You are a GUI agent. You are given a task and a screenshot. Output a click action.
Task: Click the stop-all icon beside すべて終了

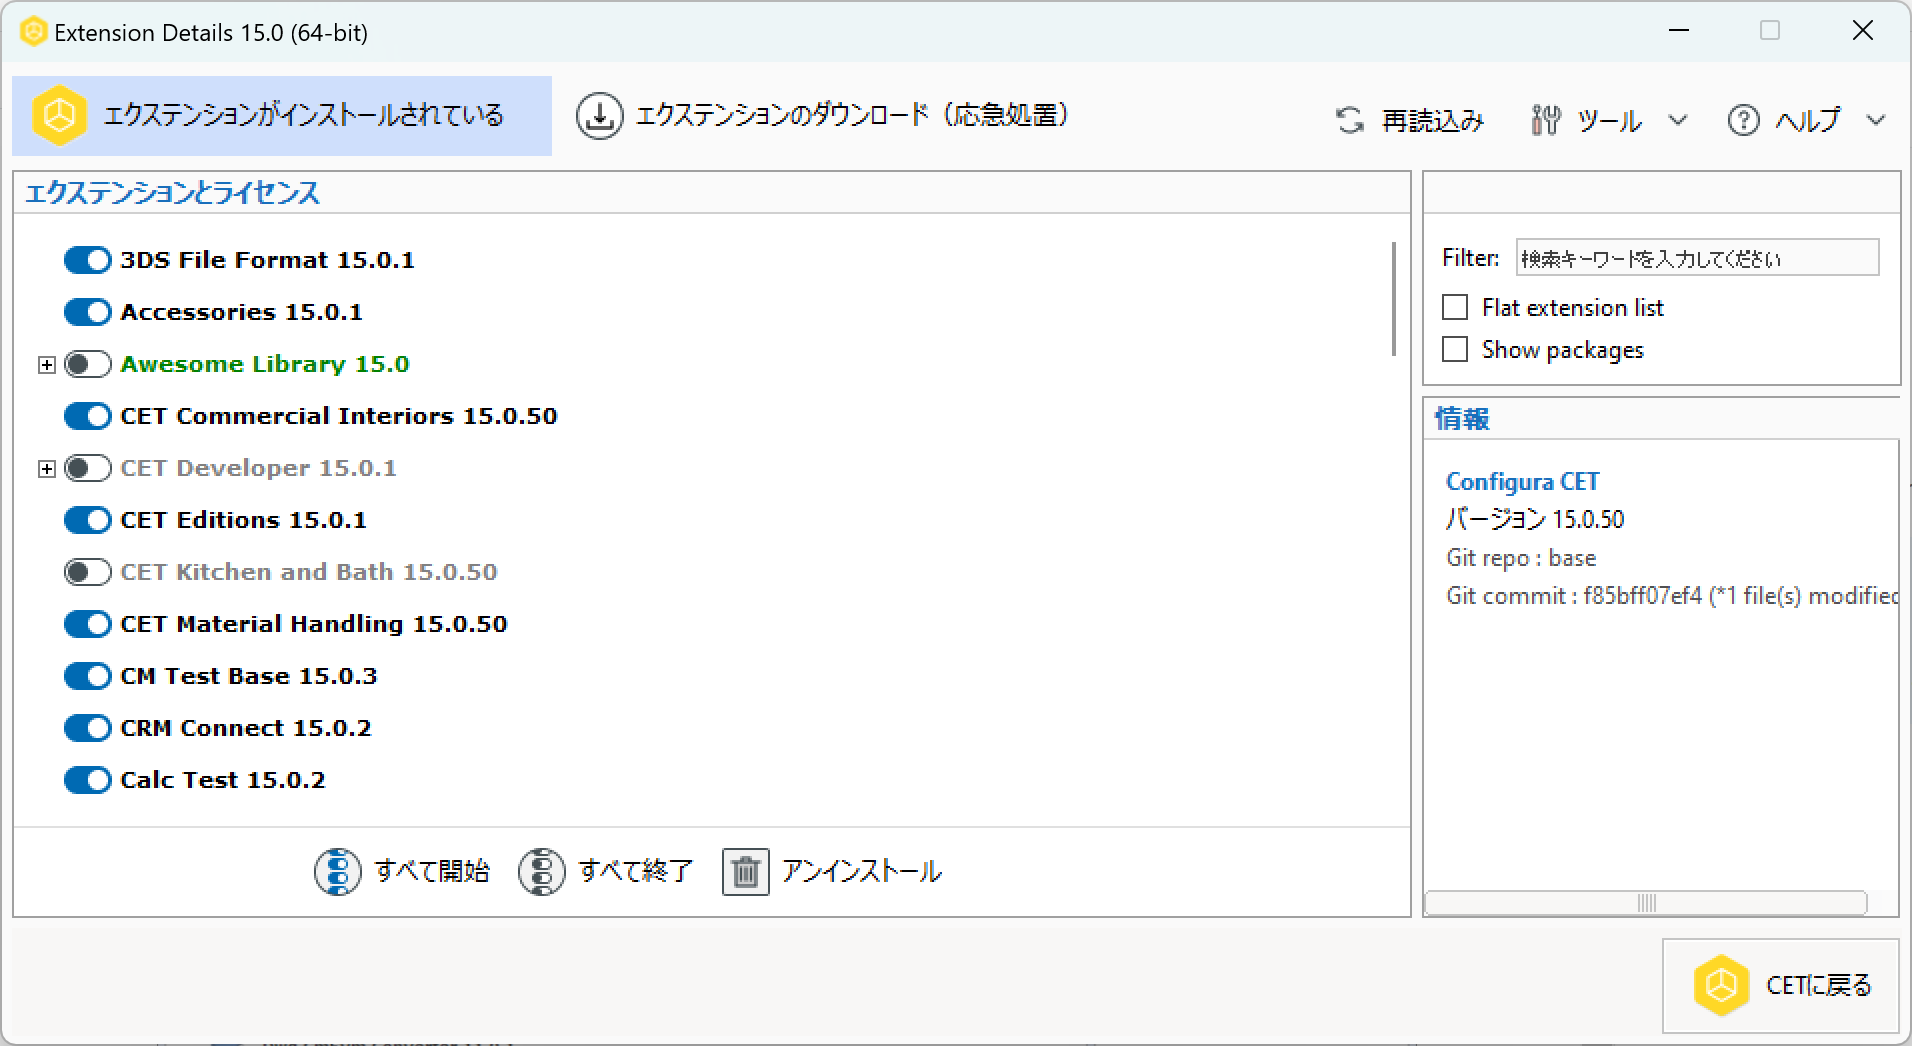(x=542, y=872)
